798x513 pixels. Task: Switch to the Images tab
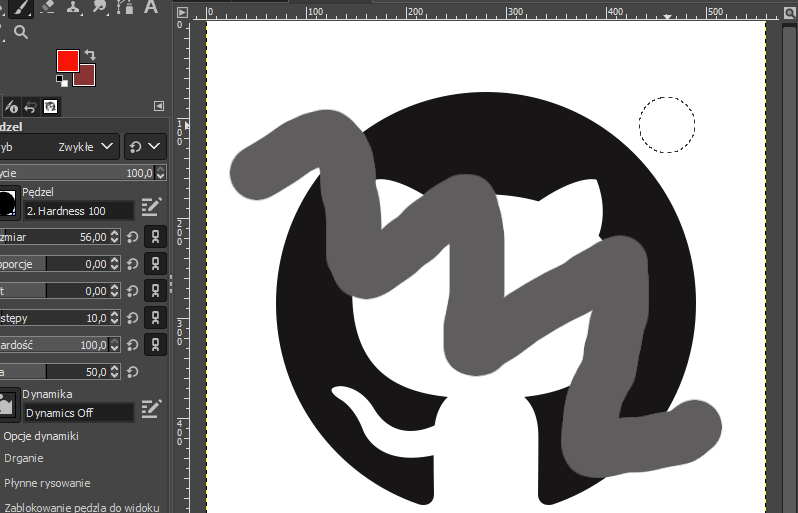click(x=50, y=106)
